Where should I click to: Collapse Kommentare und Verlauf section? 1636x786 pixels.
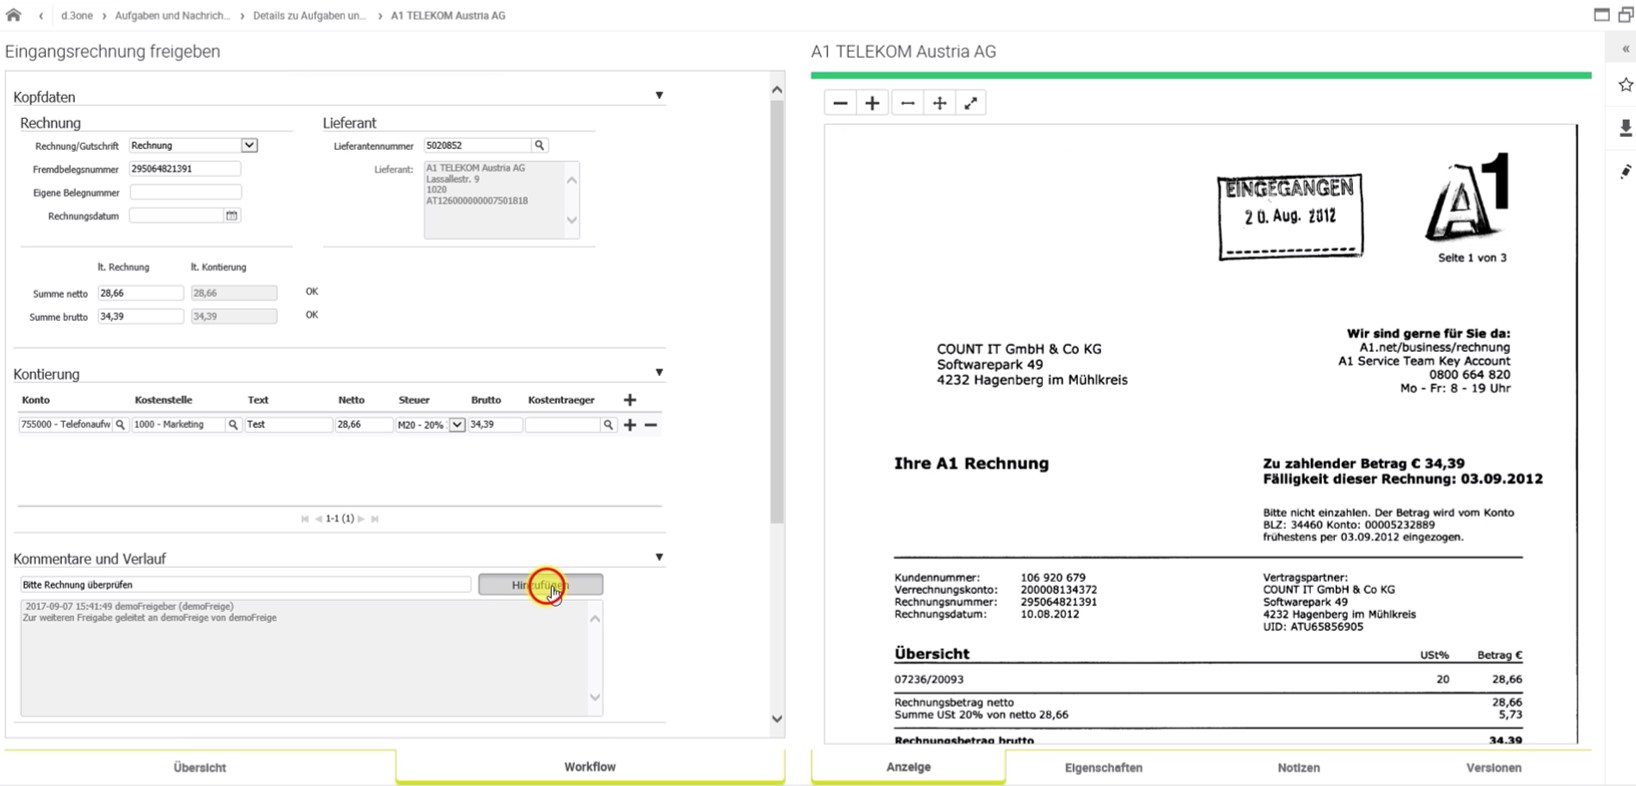(x=659, y=558)
